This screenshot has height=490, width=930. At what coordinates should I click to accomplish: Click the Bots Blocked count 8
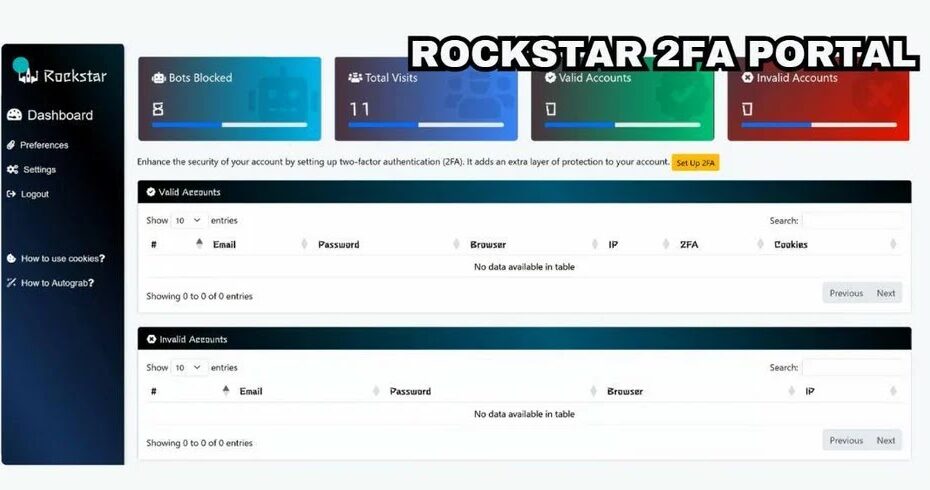click(x=158, y=109)
